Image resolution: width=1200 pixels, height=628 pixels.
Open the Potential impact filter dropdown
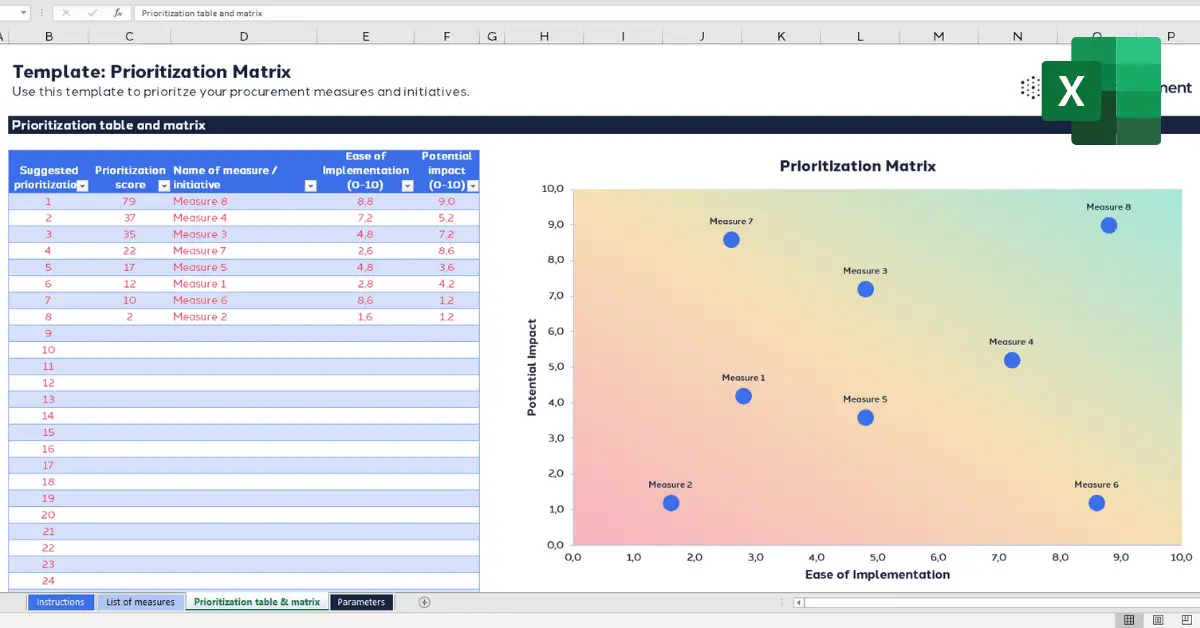(x=471, y=184)
